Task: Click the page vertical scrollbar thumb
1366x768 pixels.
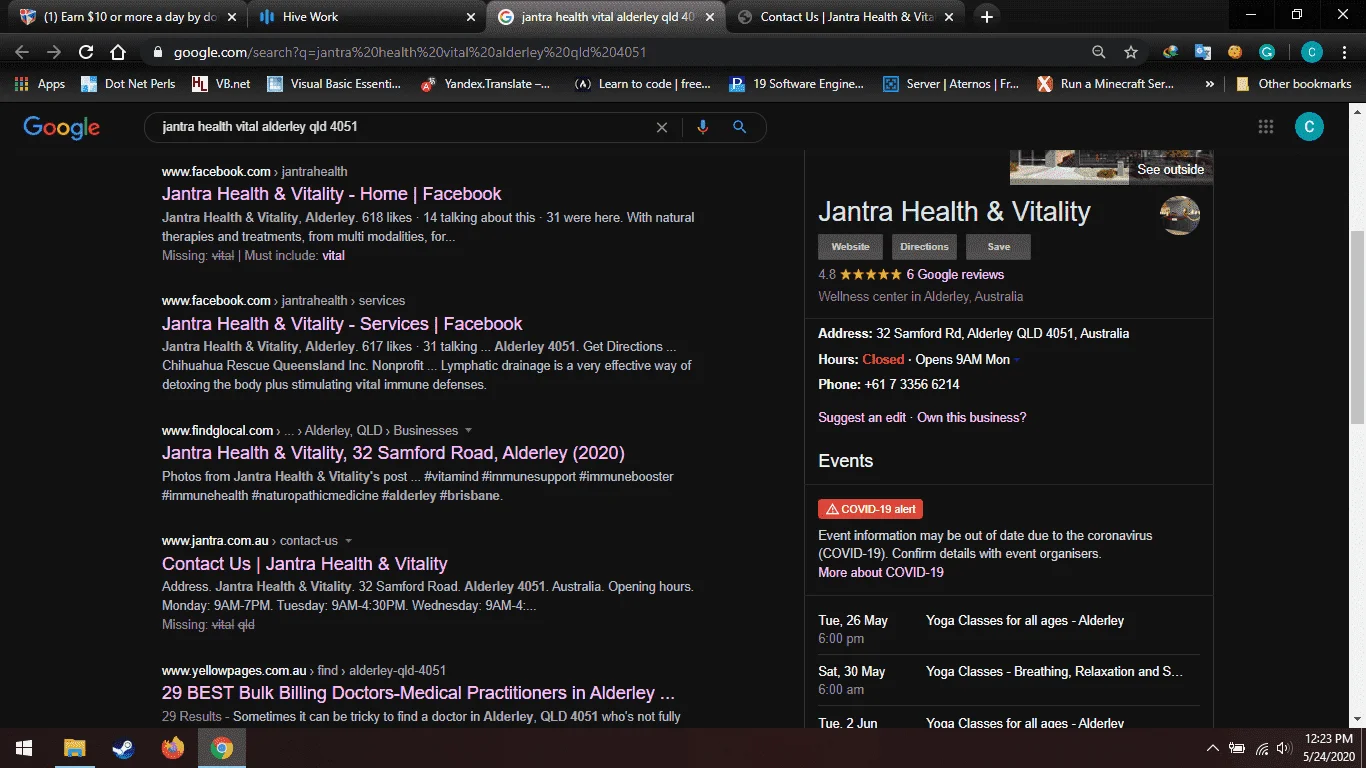Action: (1357, 327)
